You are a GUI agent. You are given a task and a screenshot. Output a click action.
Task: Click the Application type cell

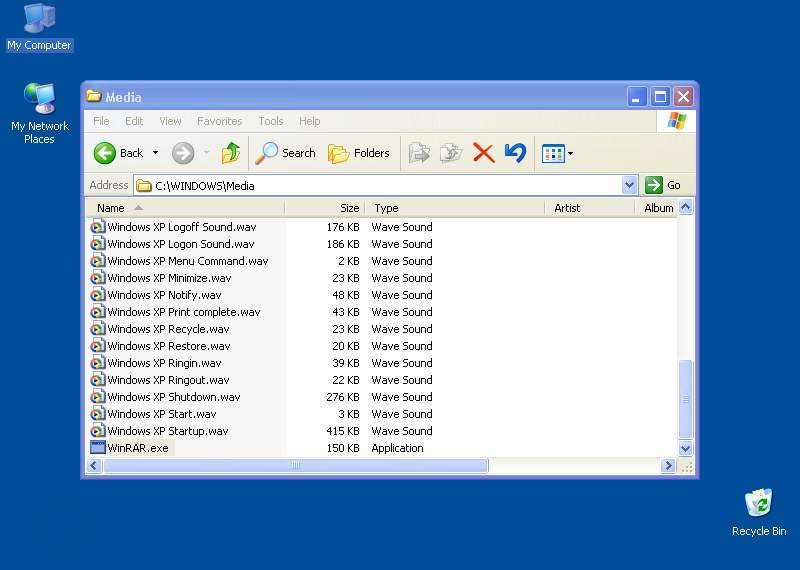click(x=397, y=448)
